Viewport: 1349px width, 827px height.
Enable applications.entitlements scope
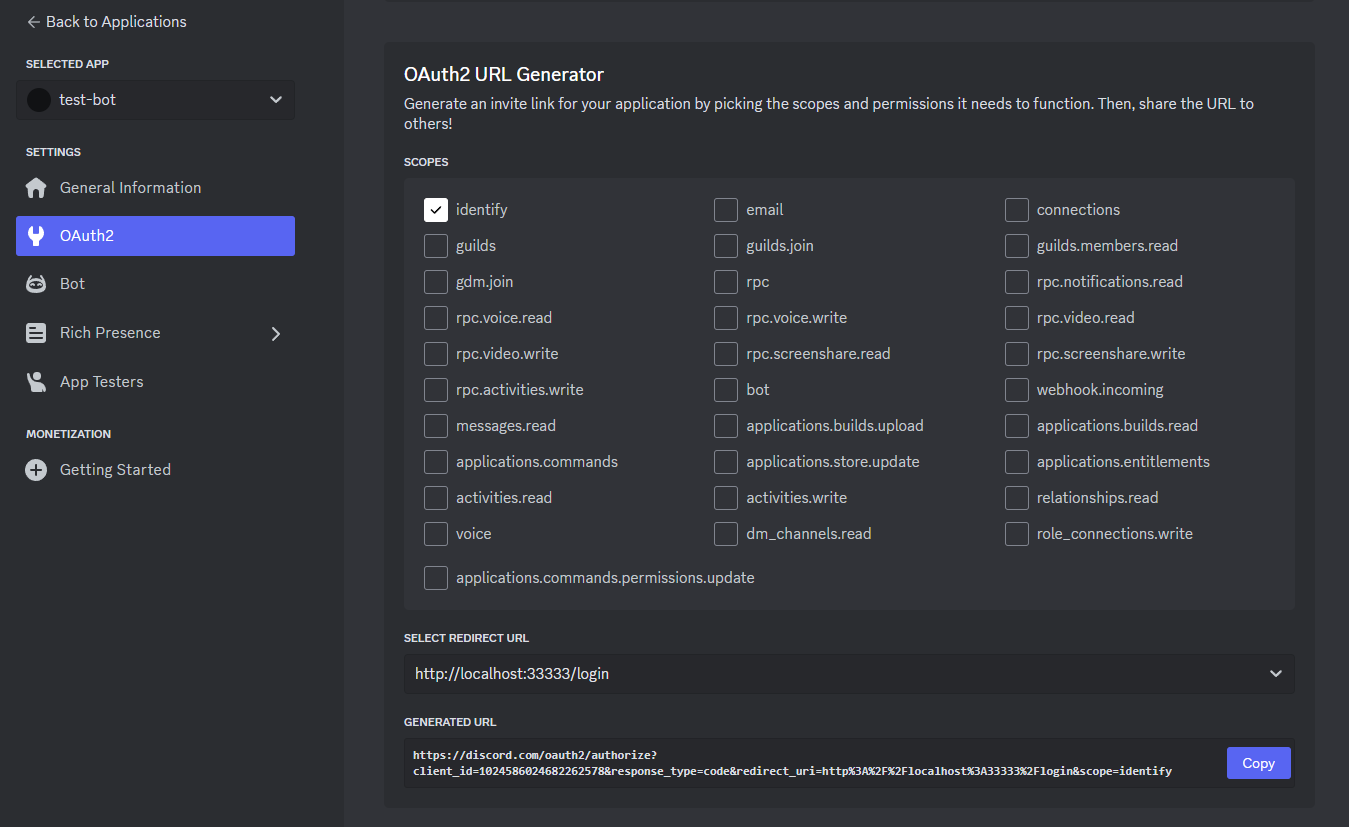[x=1017, y=462]
